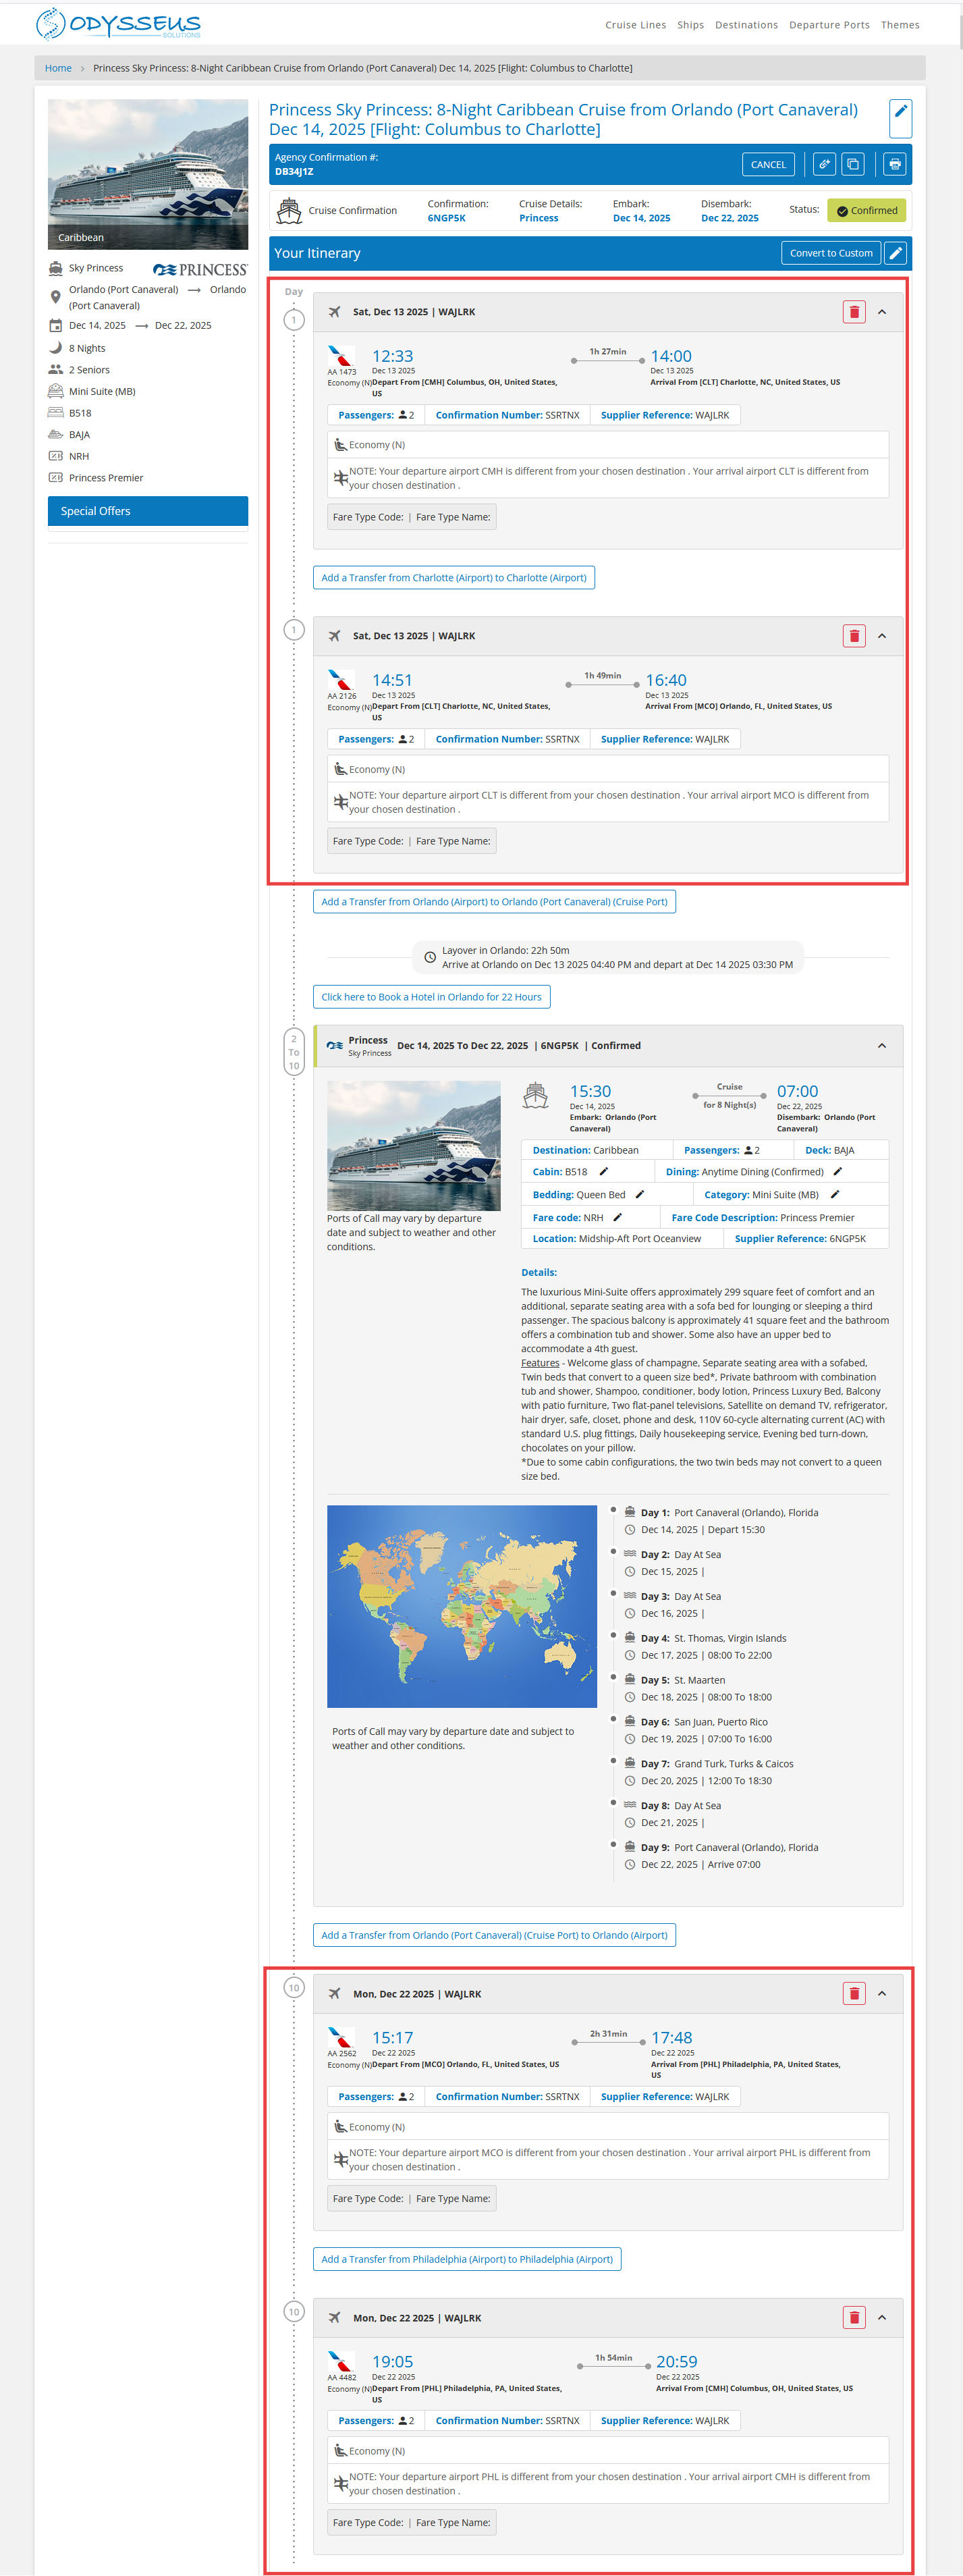Delete the AA 2562 Orlando to Philadelphia flight
This screenshot has width=963, height=2576.
tap(853, 1993)
